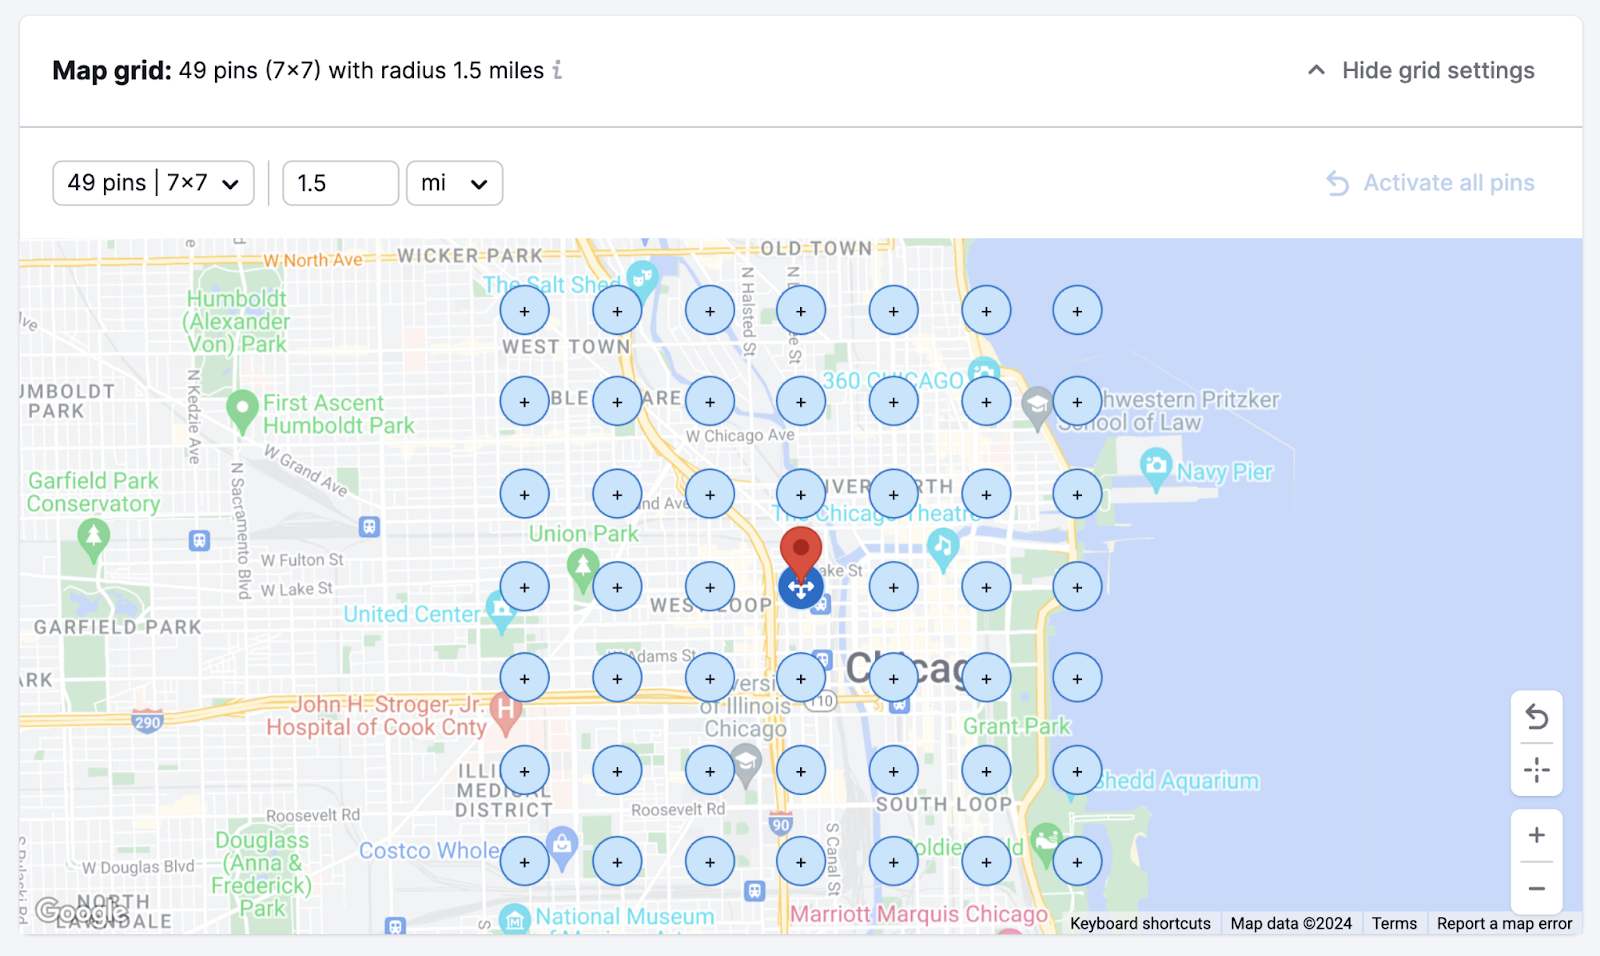Click the info icon next to Map grid
Viewport: 1600px width, 956px height.
pos(556,70)
